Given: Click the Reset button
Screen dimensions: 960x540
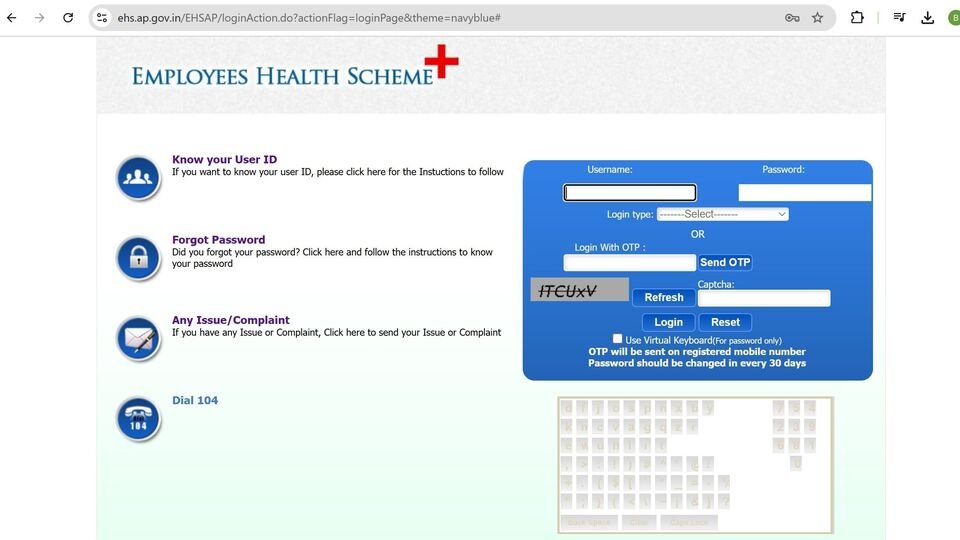Looking at the screenshot, I should tap(725, 322).
